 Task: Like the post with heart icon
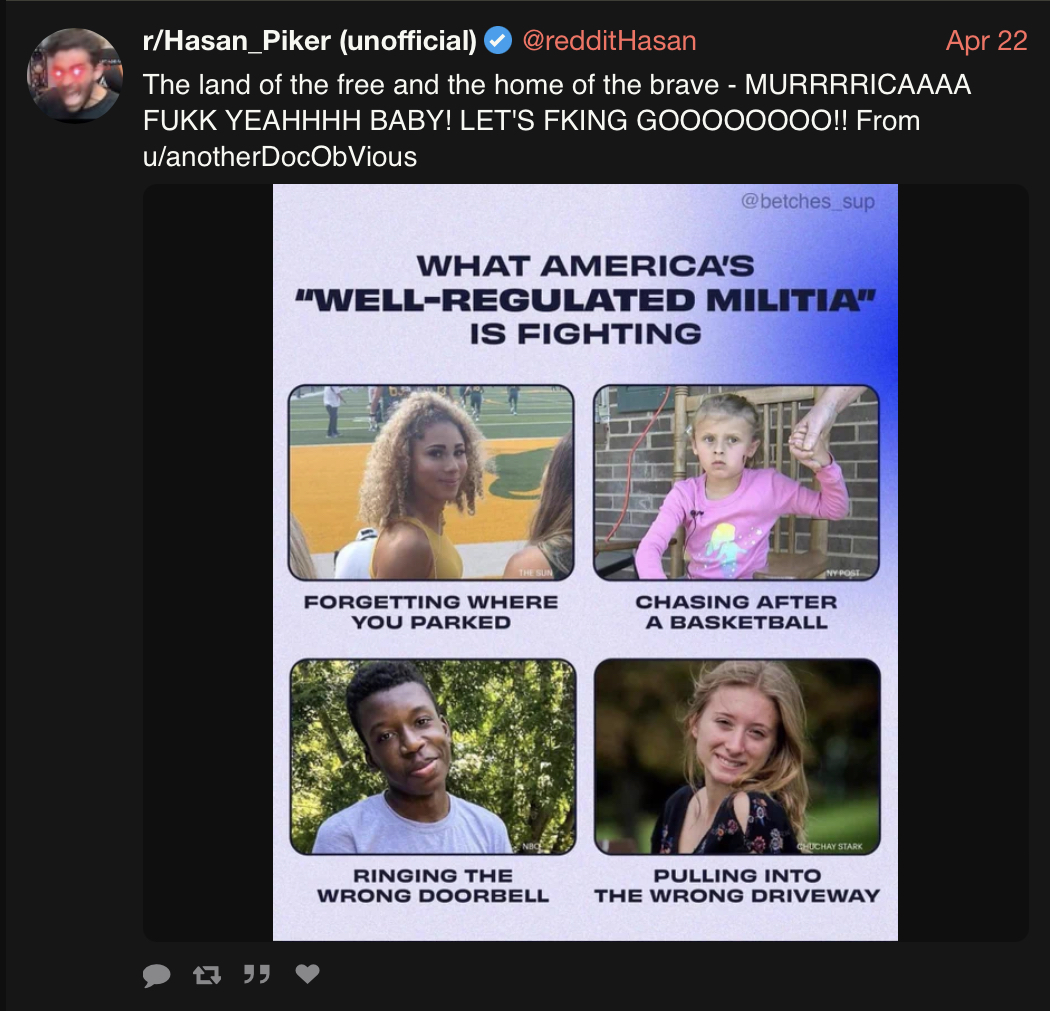click(307, 974)
